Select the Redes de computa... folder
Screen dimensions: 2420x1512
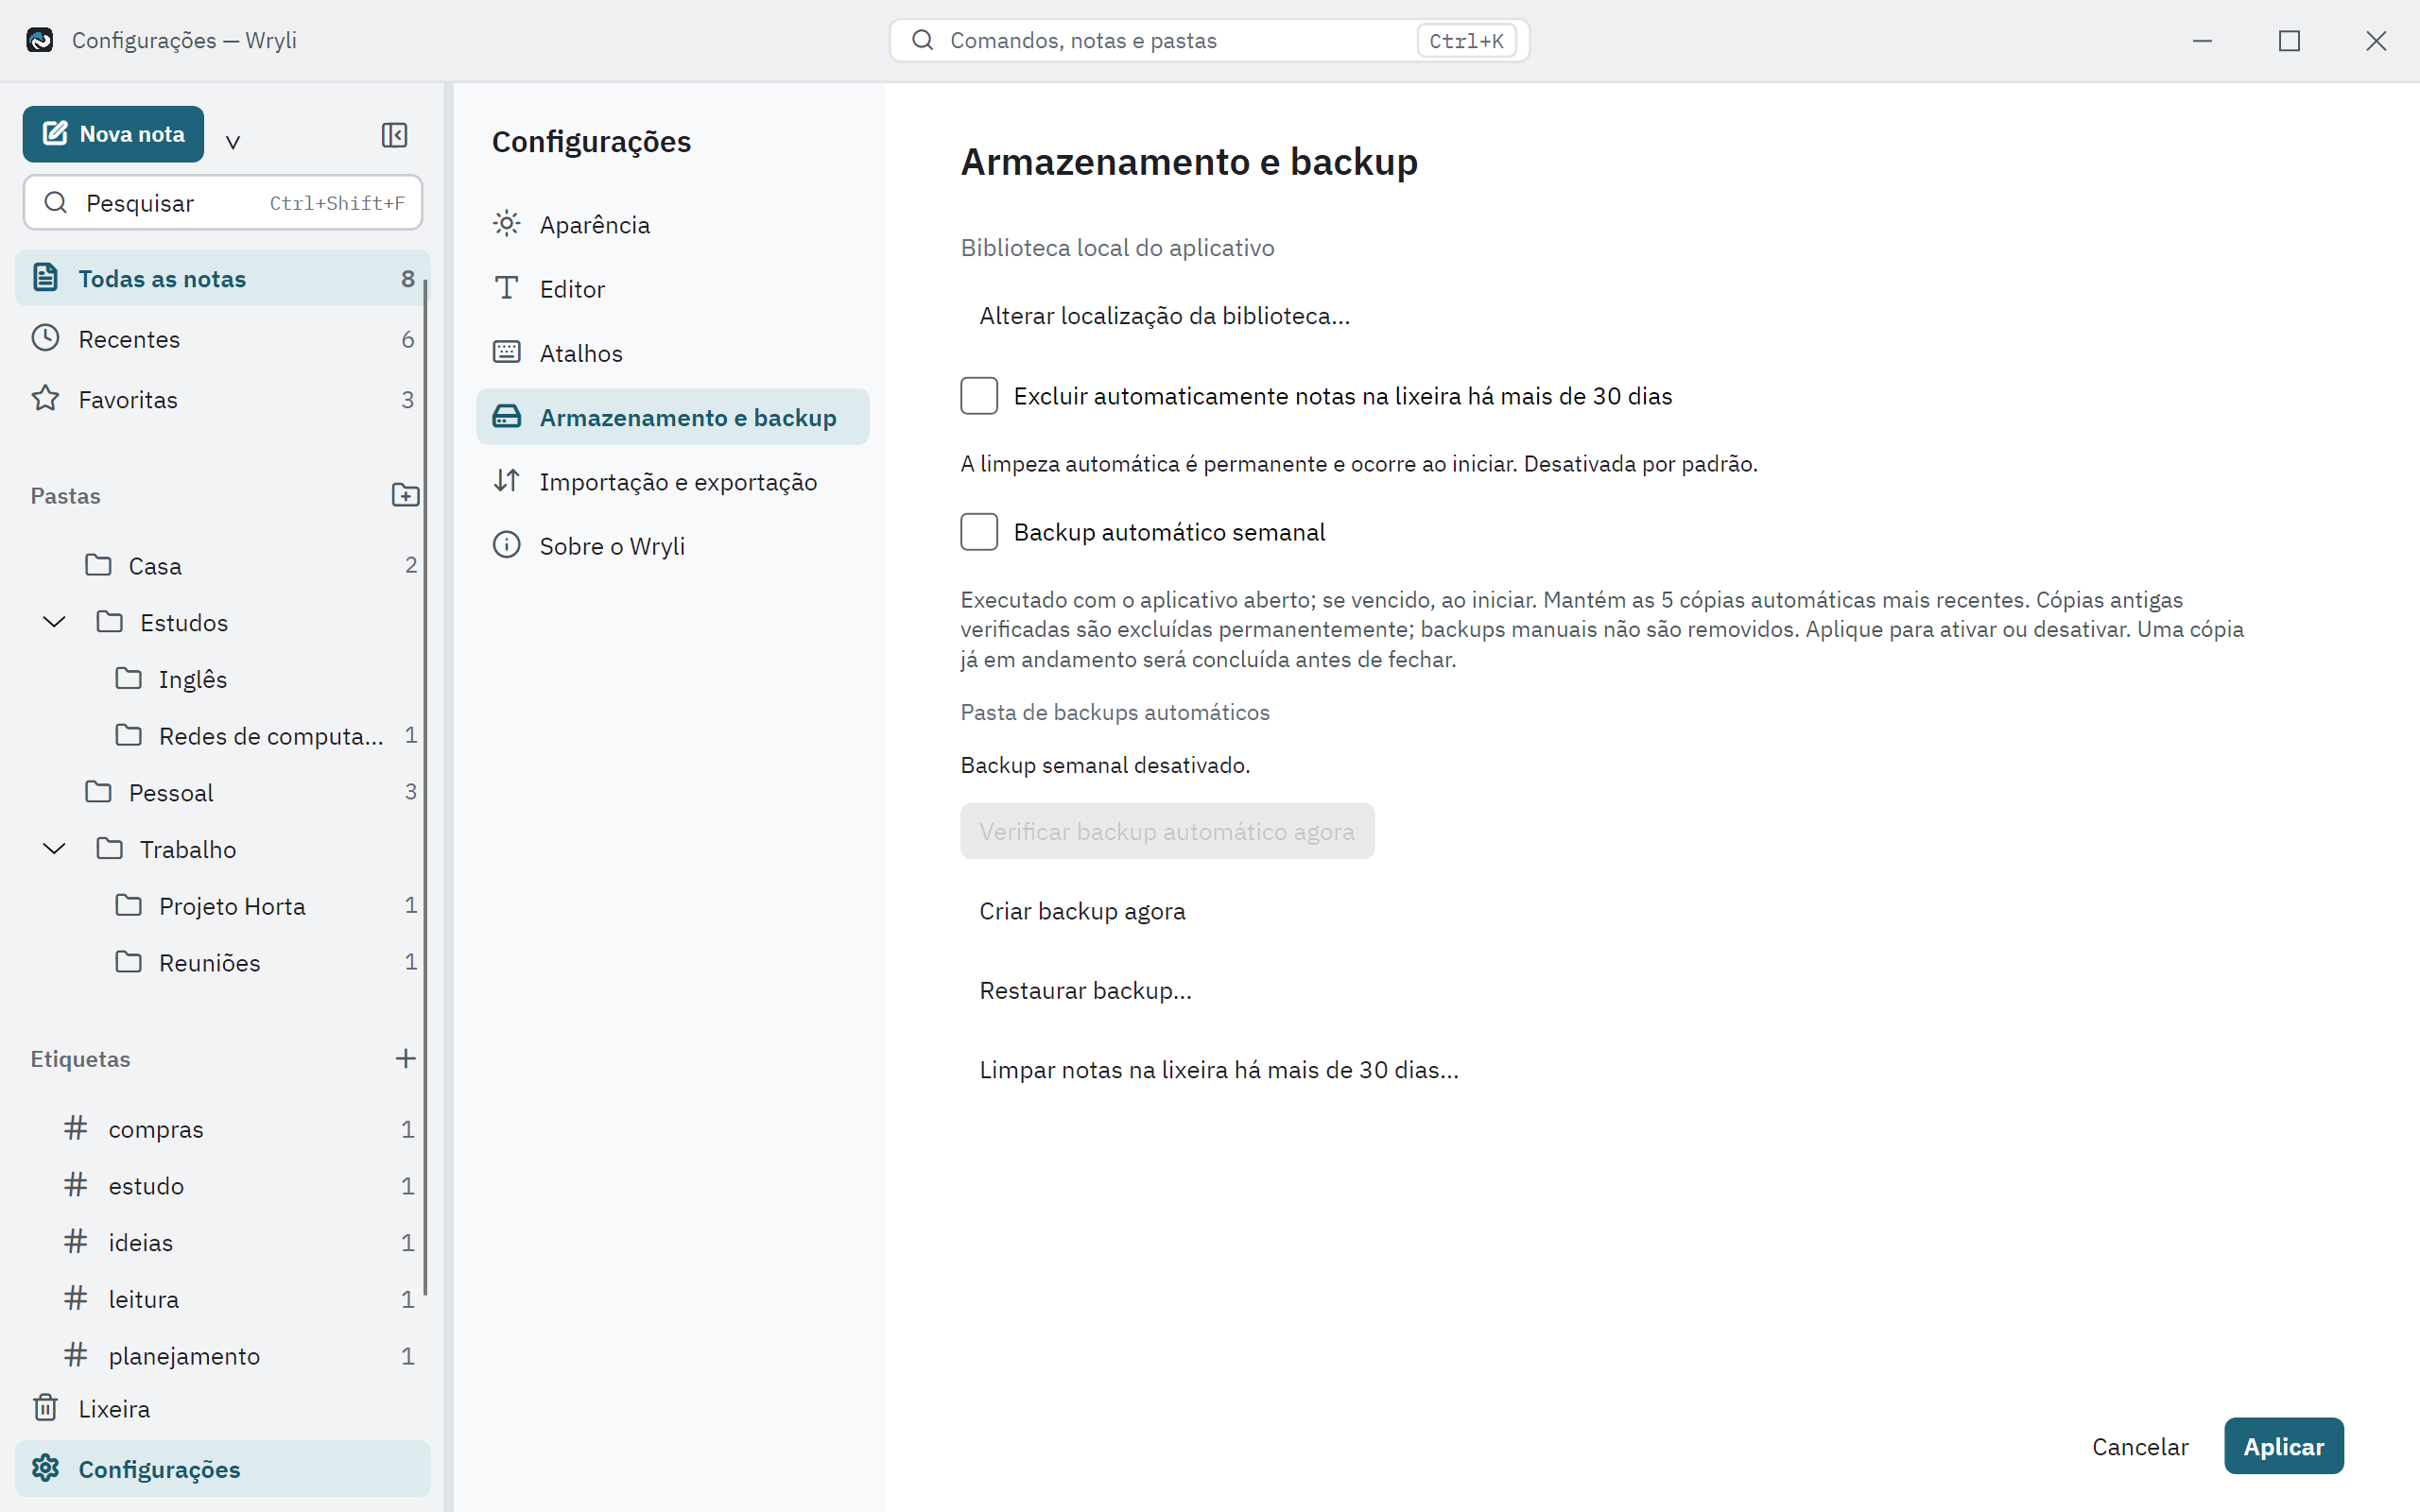point(223,736)
